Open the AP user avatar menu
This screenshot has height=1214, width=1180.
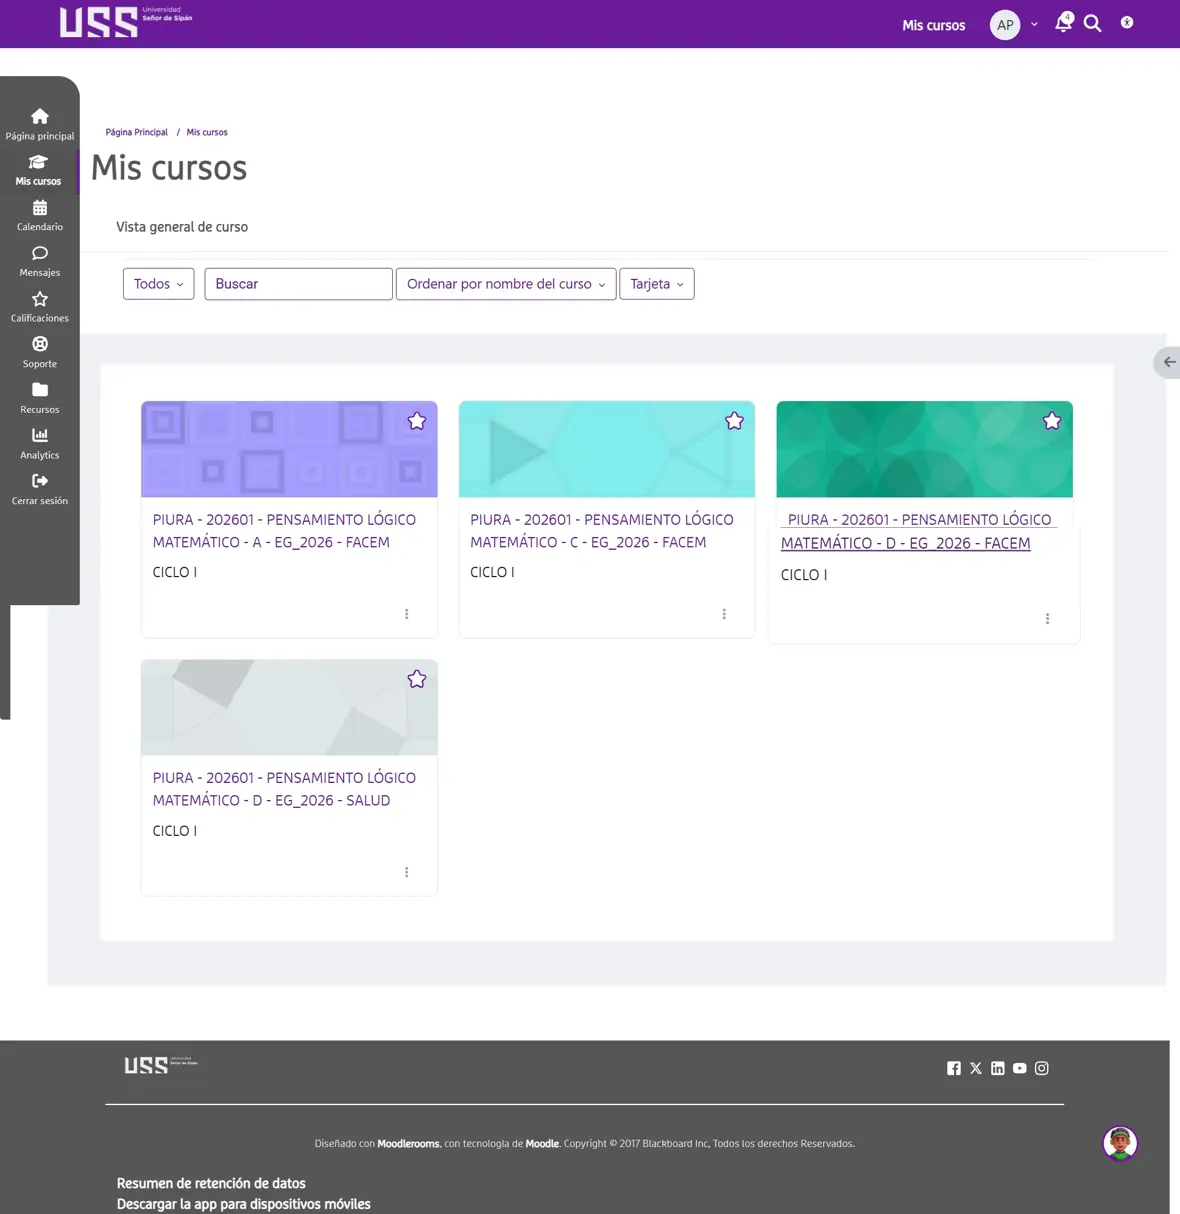[x=1005, y=25]
